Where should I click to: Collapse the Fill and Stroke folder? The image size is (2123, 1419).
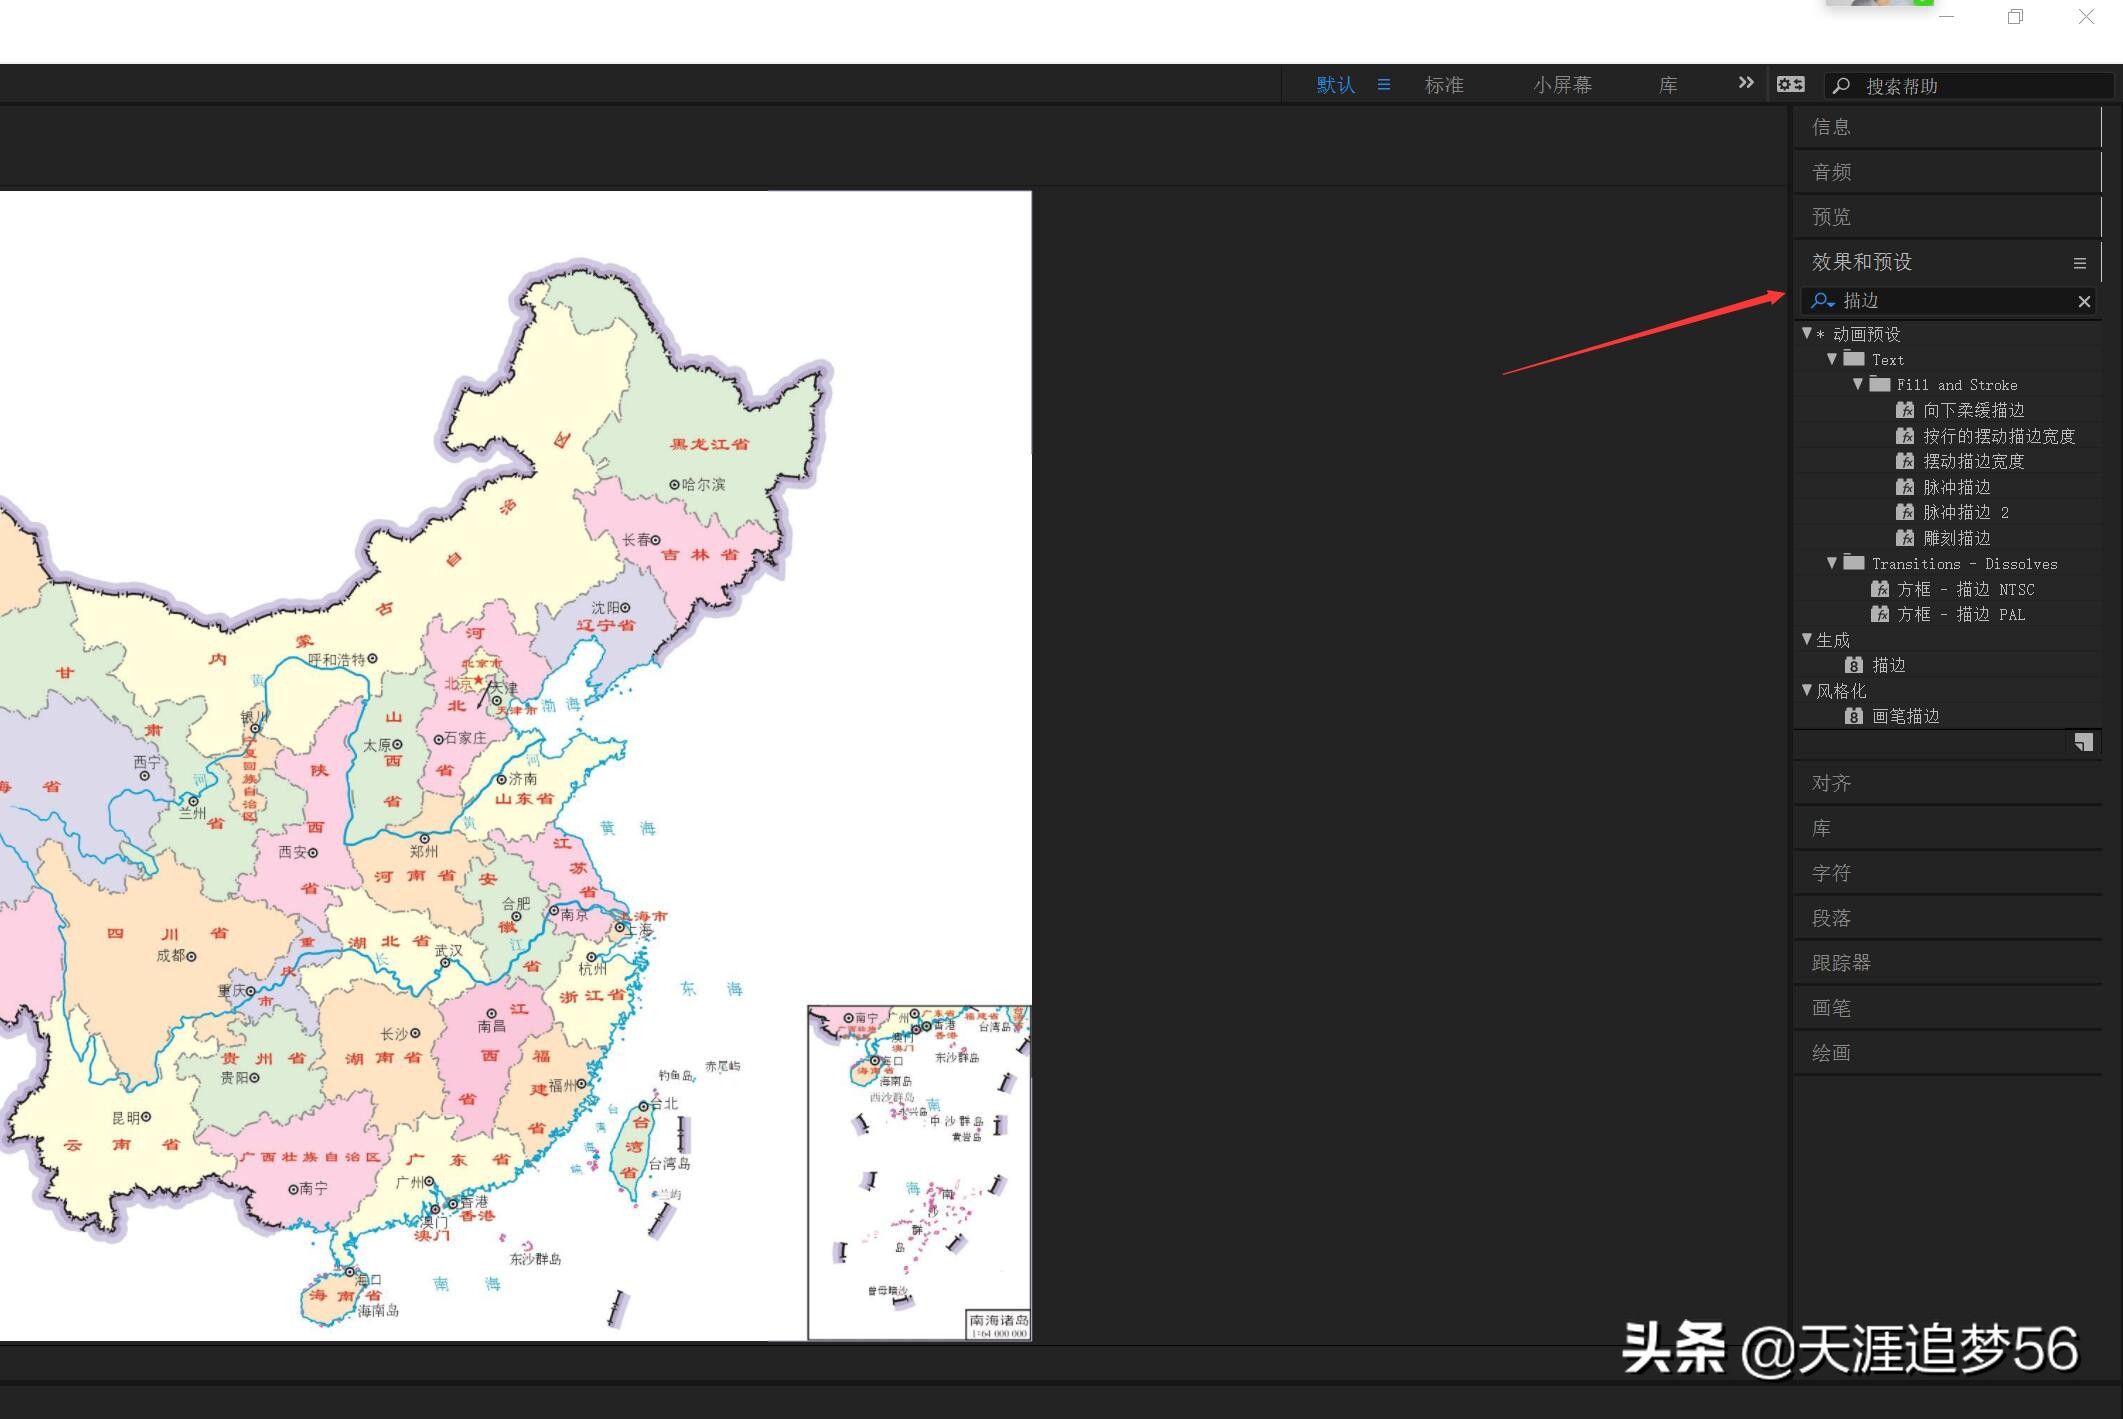coord(1858,384)
